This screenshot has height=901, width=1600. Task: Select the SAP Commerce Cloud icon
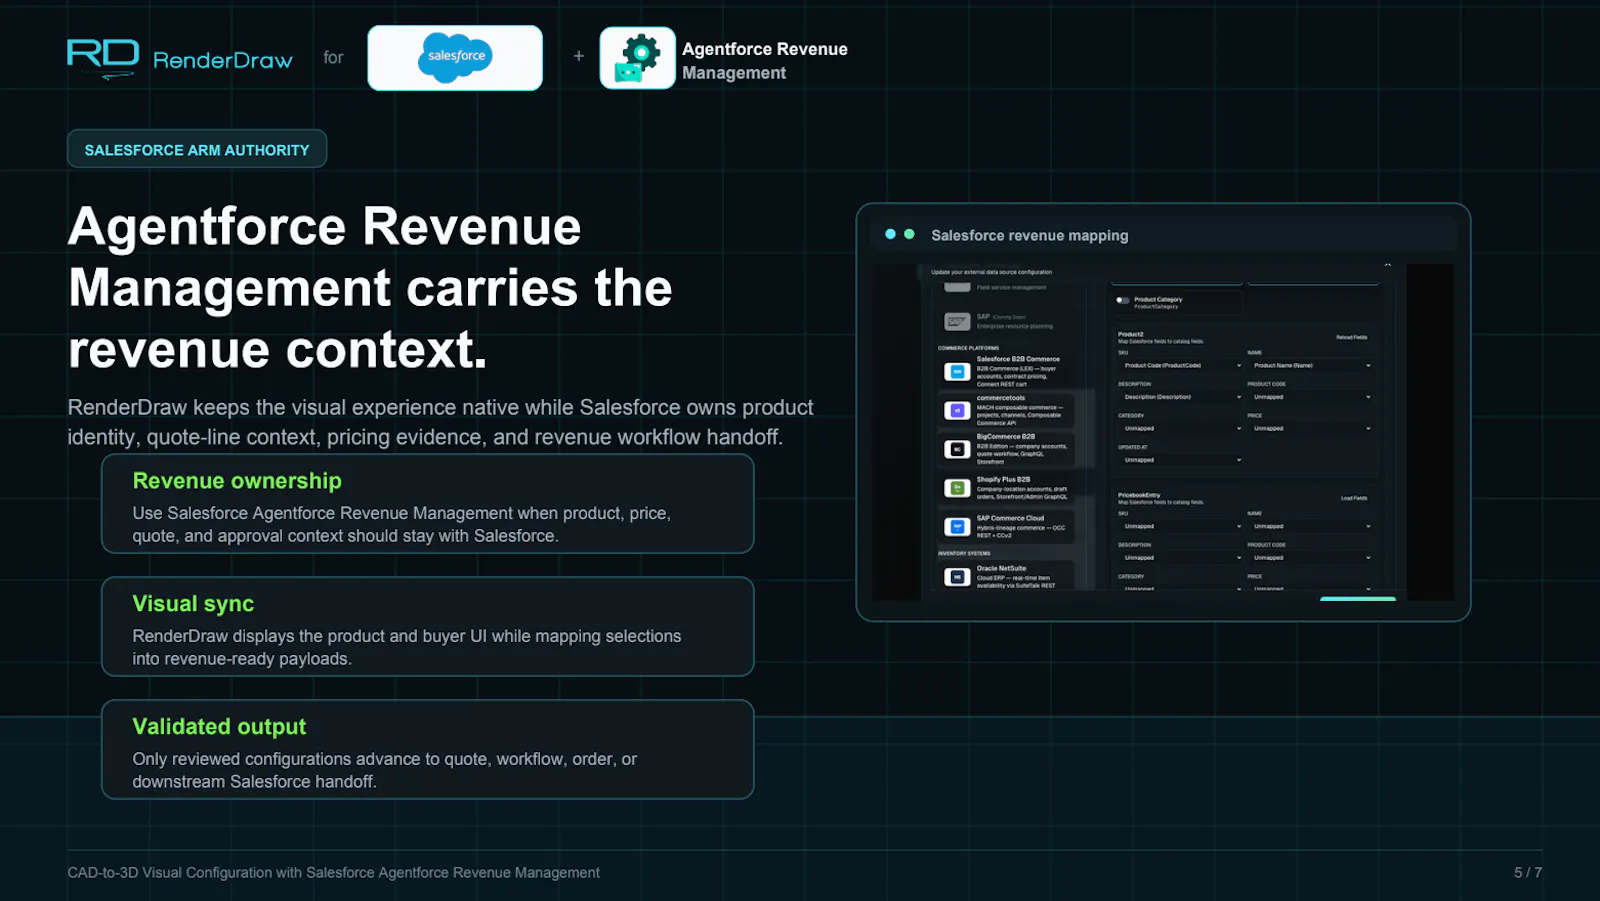[x=957, y=526]
